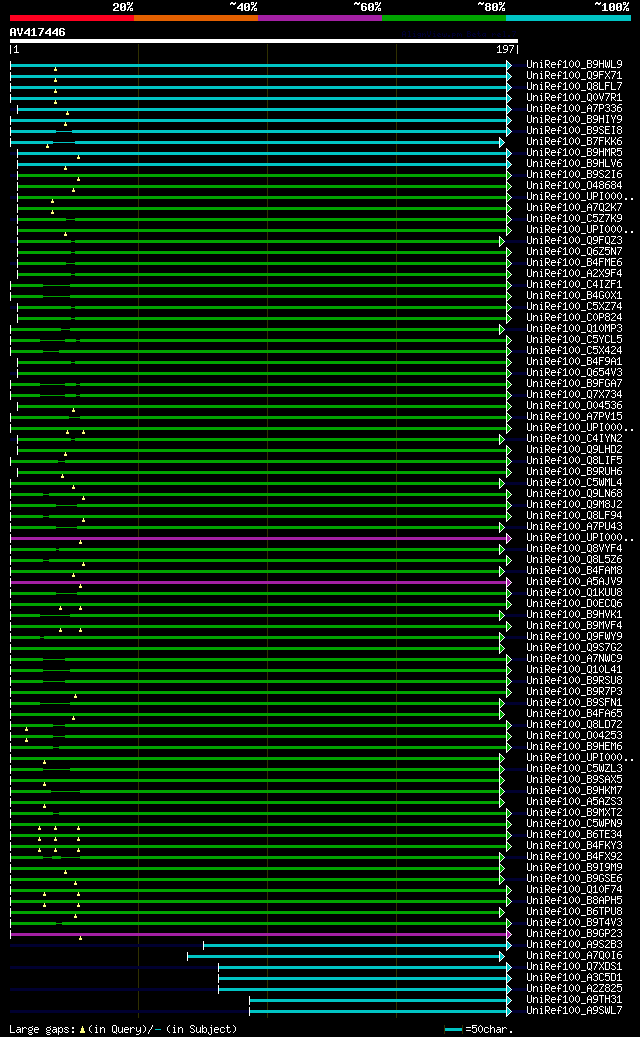Choose hit UniRef100_A3C5D1
The width and height of the screenshot is (640, 1037).
[x=574, y=977]
